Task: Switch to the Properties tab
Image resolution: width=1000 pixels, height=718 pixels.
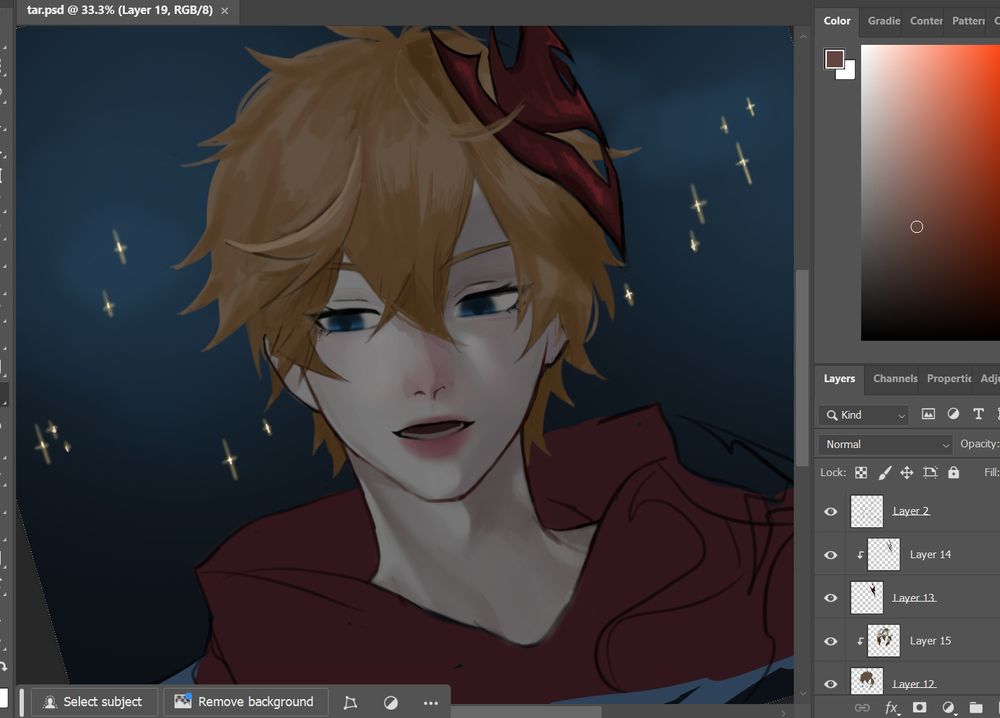Action: 949,379
